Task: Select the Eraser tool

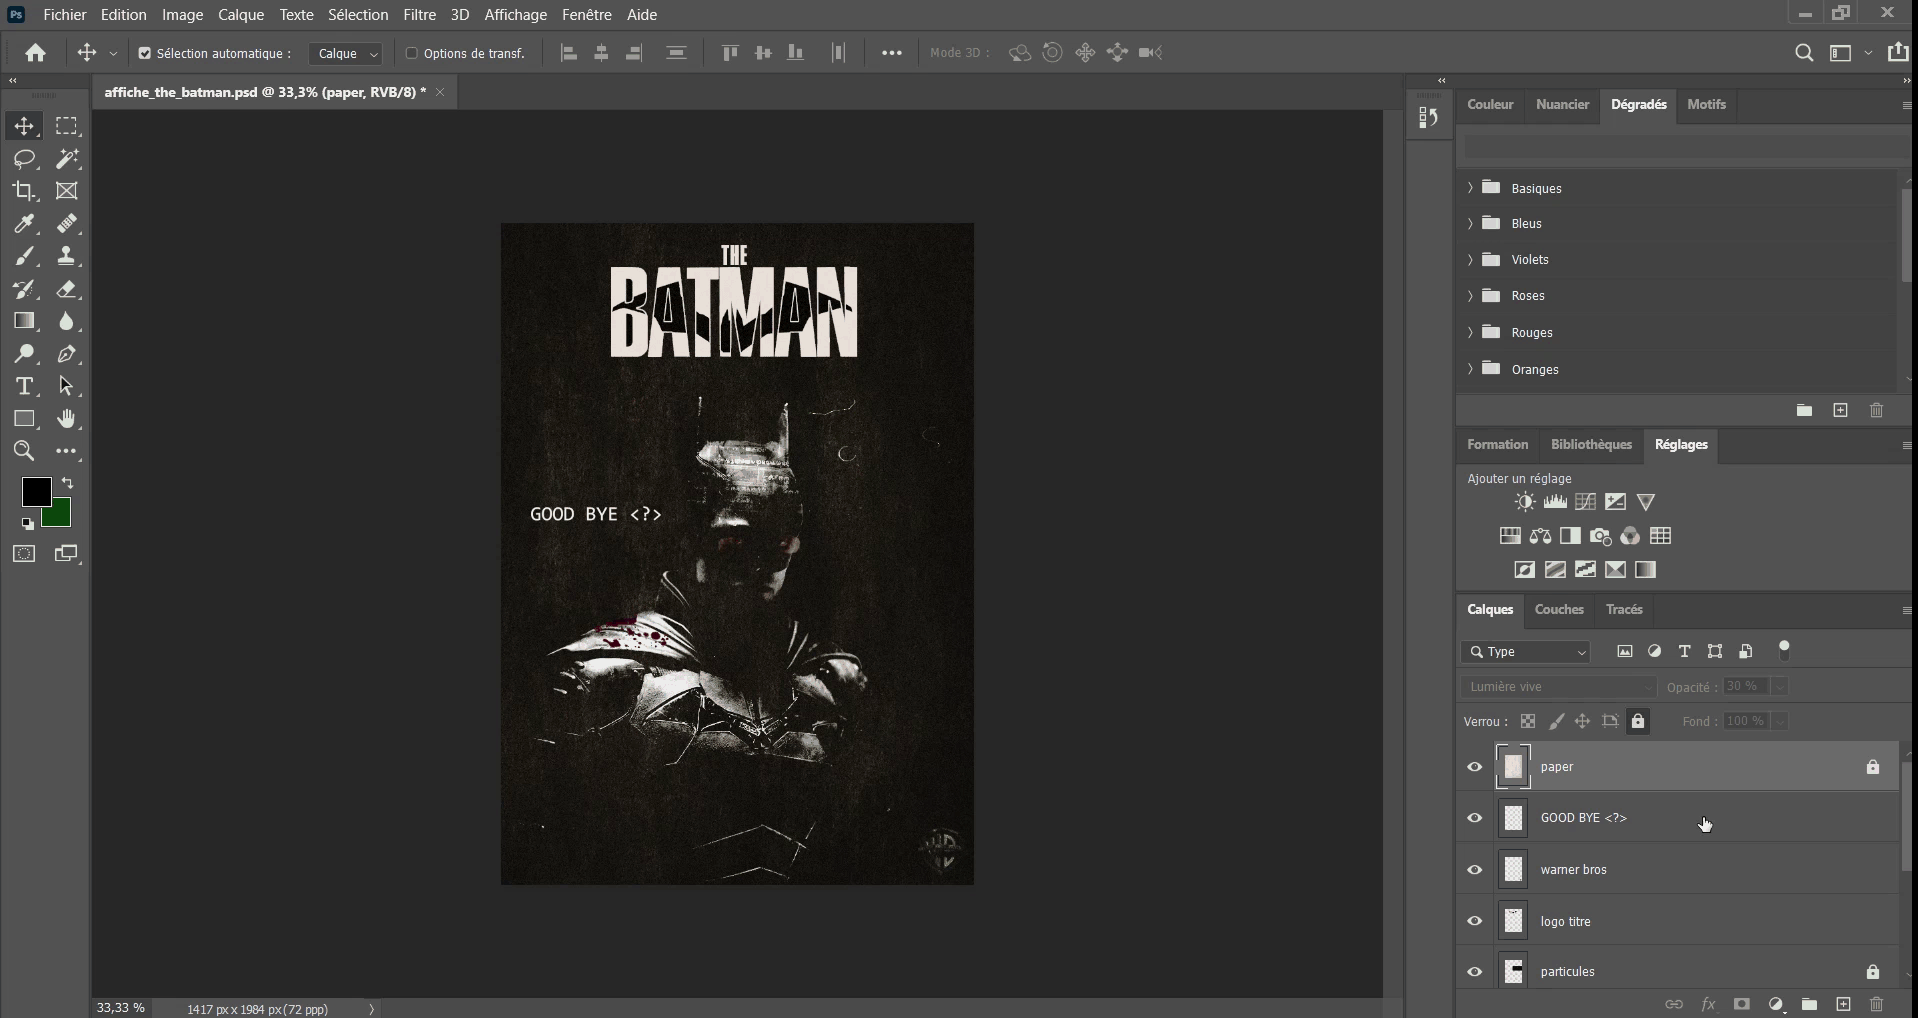Action: (x=68, y=290)
